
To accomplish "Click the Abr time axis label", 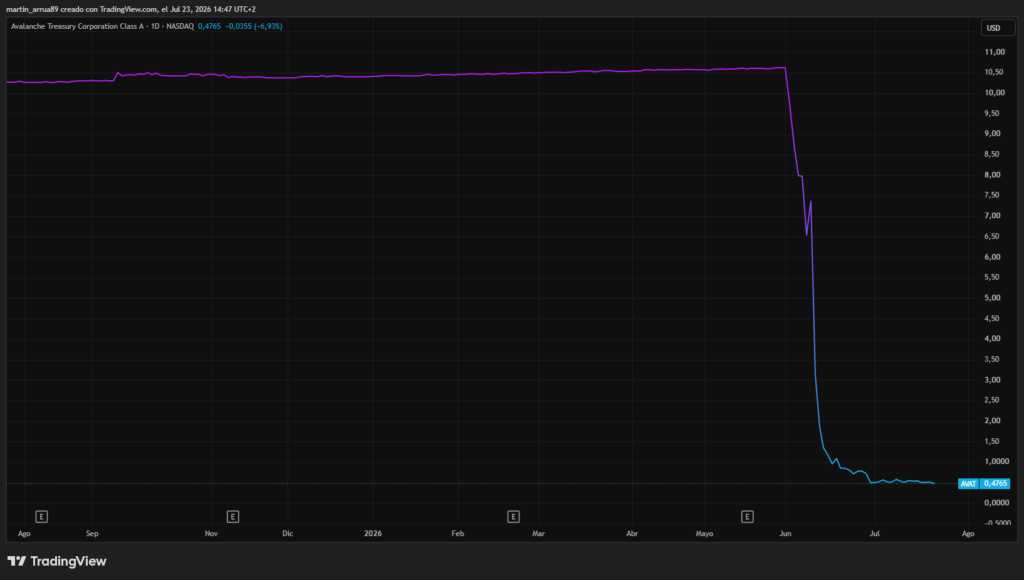I will [x=632, y=534].
